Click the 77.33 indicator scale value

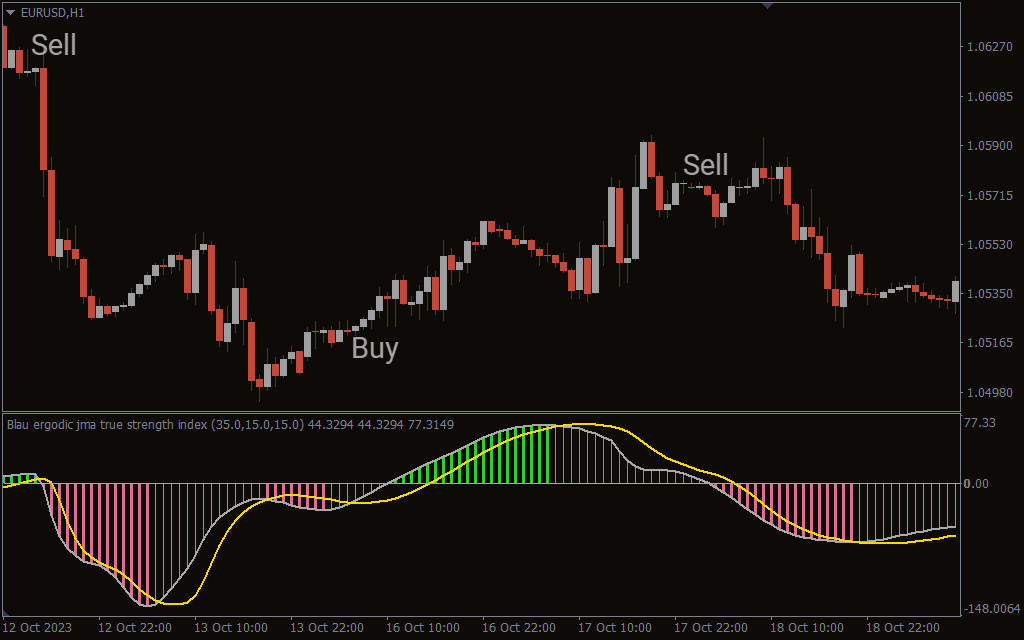point(978,424)
